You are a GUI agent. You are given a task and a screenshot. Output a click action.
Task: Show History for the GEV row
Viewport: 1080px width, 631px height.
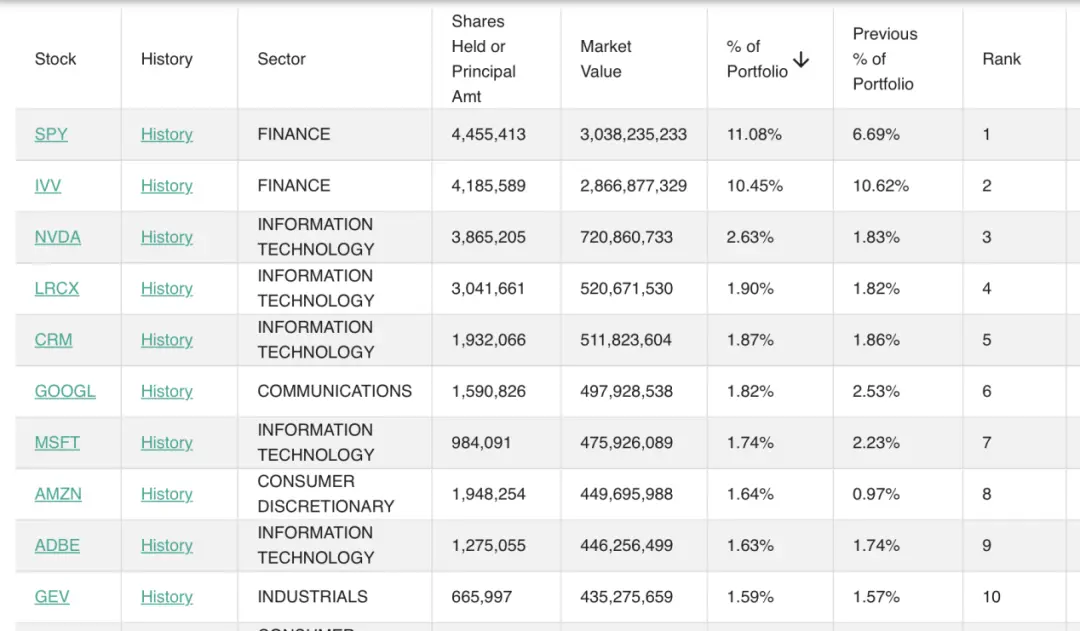[166, 597]
